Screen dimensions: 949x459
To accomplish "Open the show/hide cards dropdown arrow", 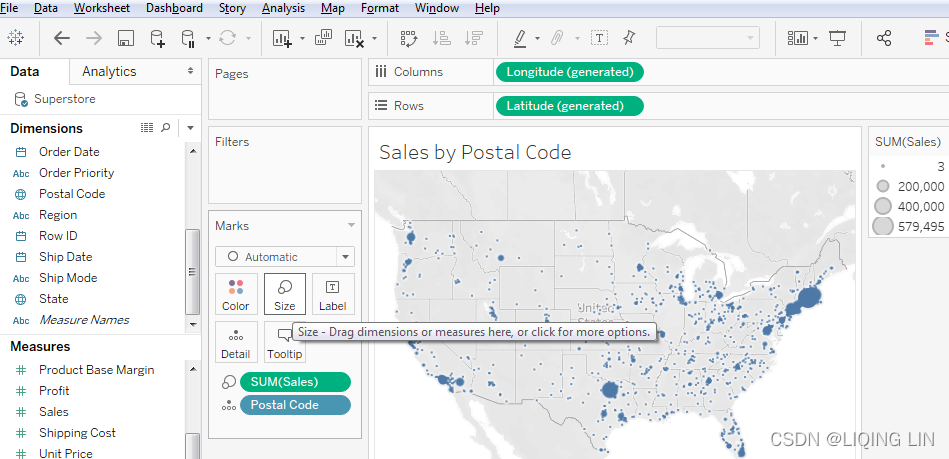I will 816,39.
